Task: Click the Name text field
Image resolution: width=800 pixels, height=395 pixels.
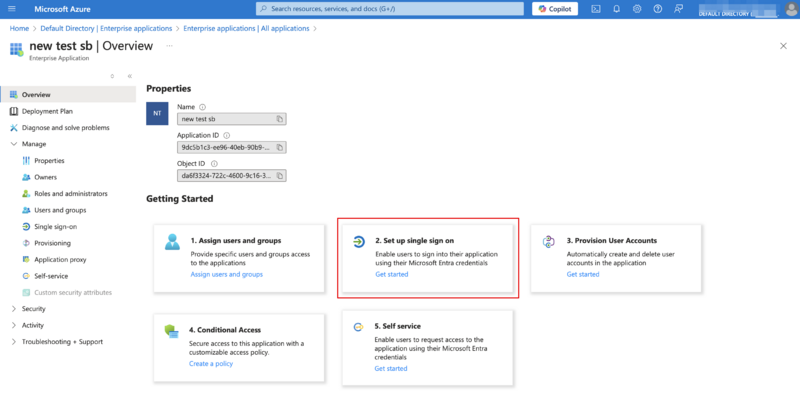Action: tap(232, 119)
